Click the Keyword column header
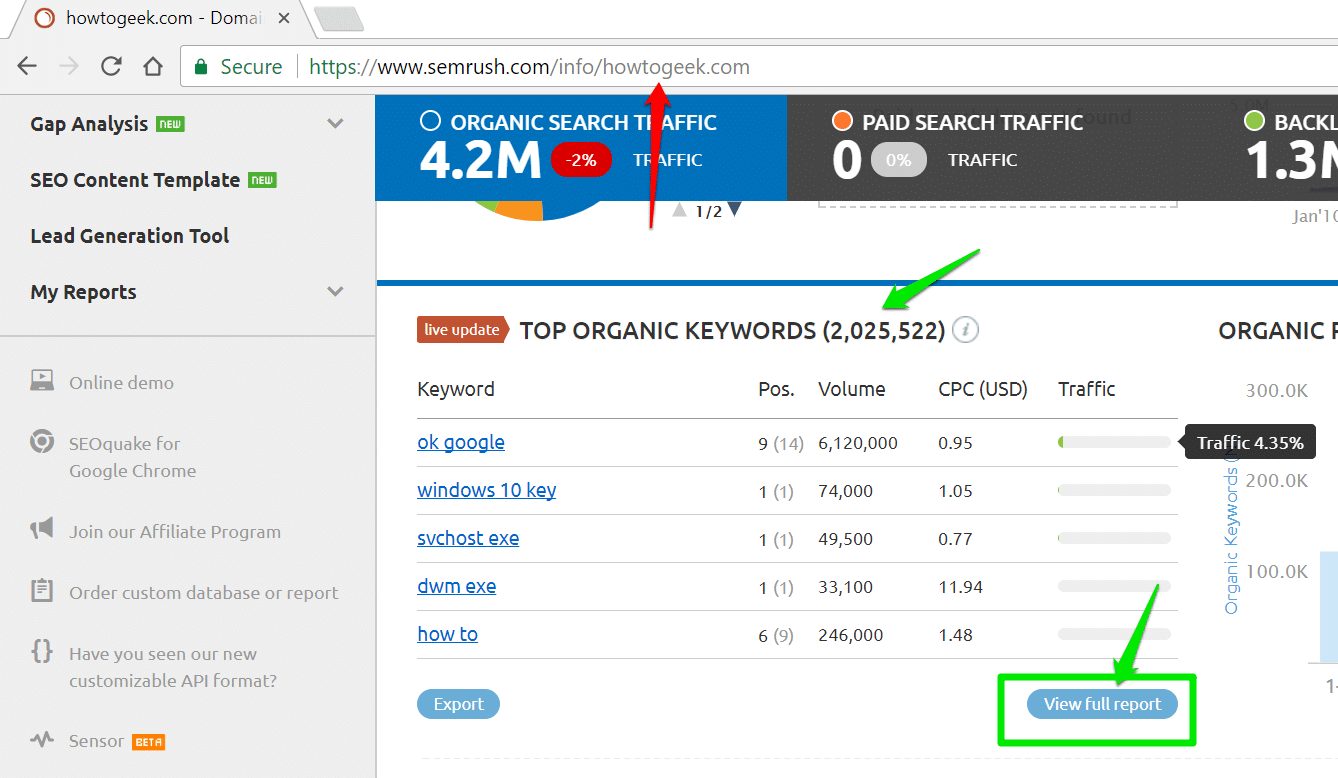The image size is (1338, 778). [456, 389]
